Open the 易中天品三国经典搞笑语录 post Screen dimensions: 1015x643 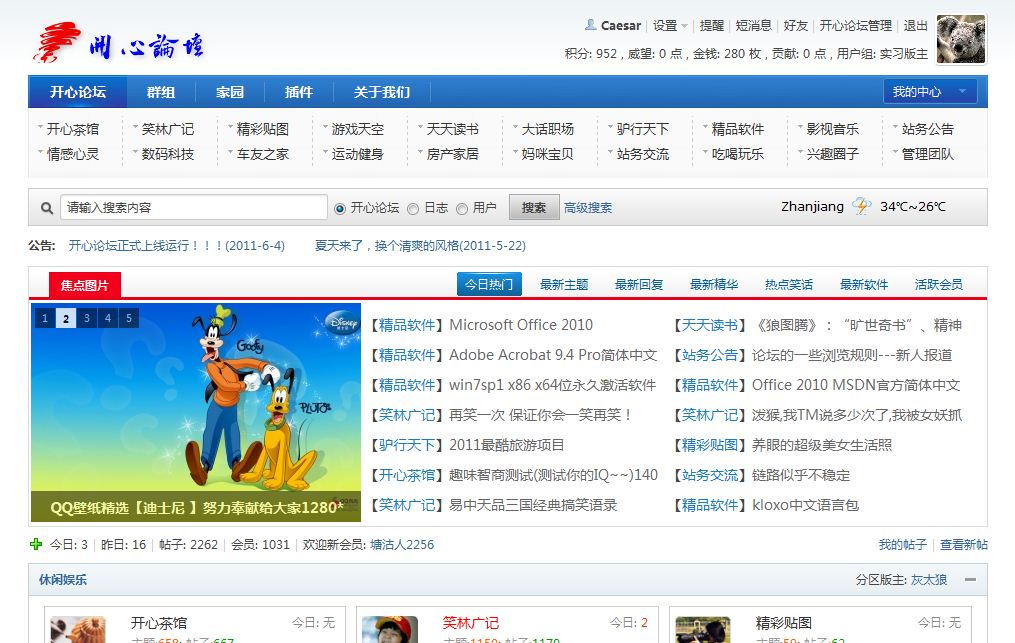tap(533, 505)
